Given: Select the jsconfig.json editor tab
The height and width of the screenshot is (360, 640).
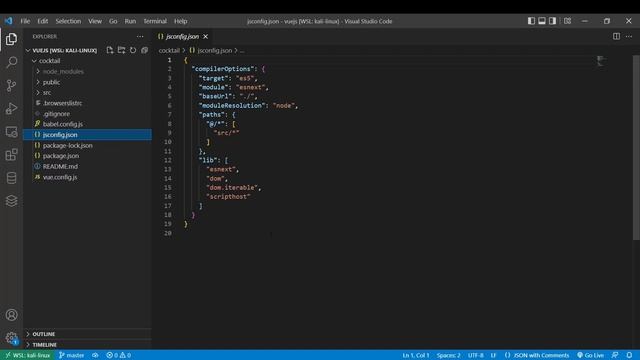Looking at the screenshot, I should [x=182, y=36].
